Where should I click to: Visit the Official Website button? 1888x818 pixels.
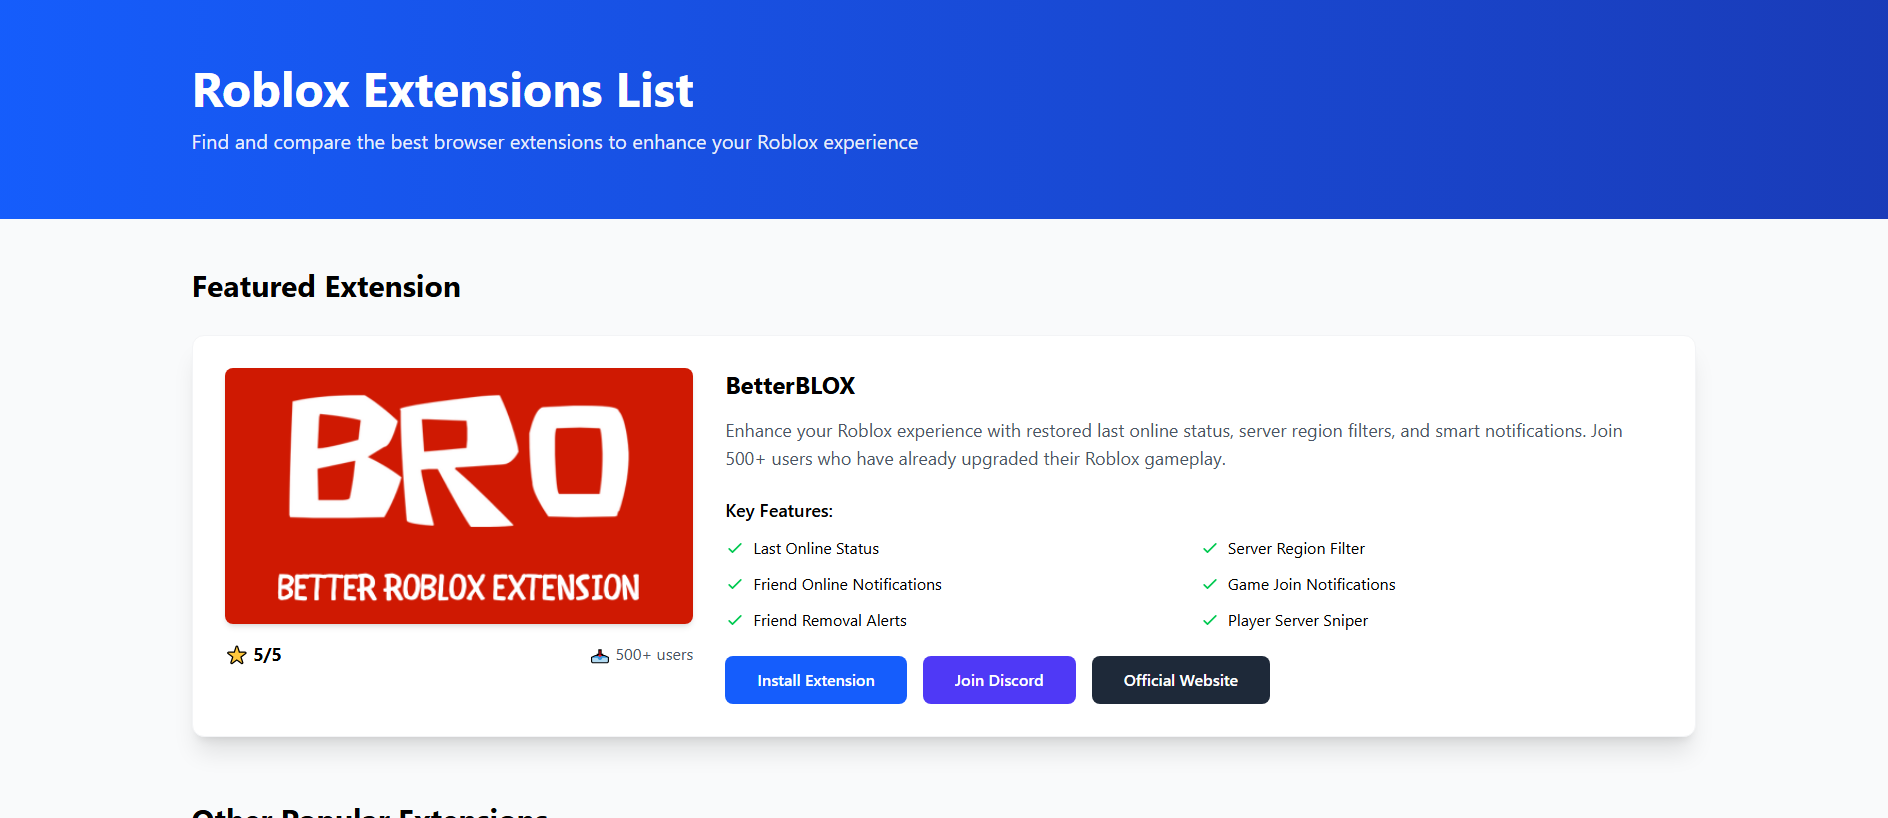tap(1181, 680)
